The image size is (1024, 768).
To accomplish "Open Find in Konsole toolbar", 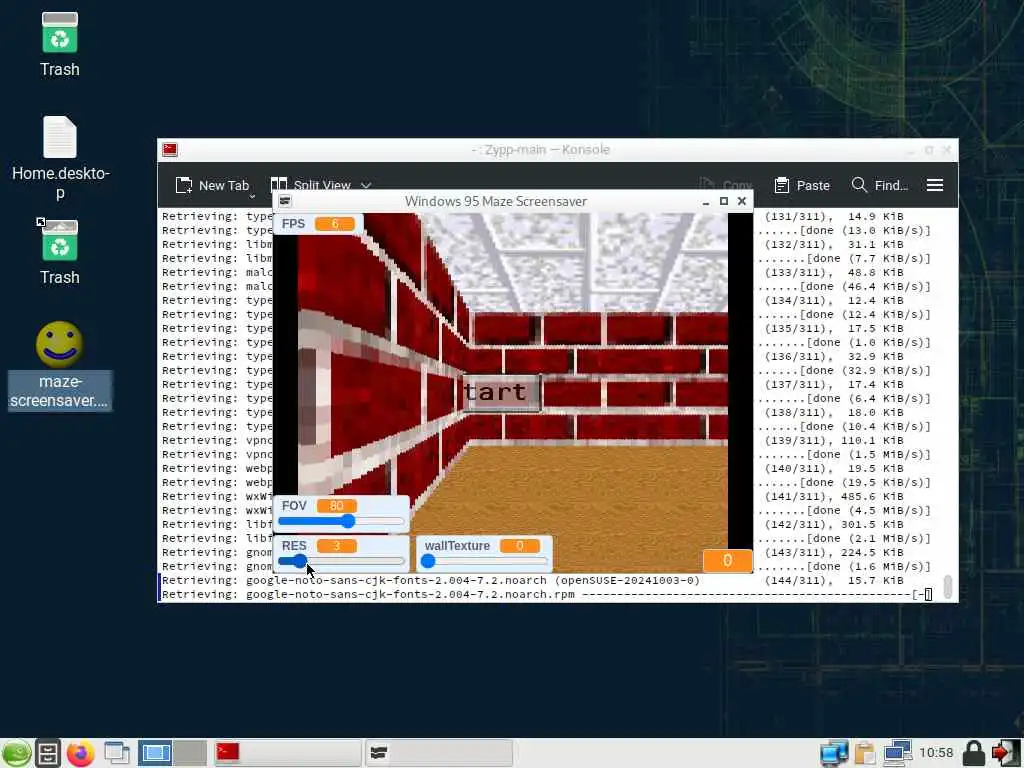I will [880, 185].
